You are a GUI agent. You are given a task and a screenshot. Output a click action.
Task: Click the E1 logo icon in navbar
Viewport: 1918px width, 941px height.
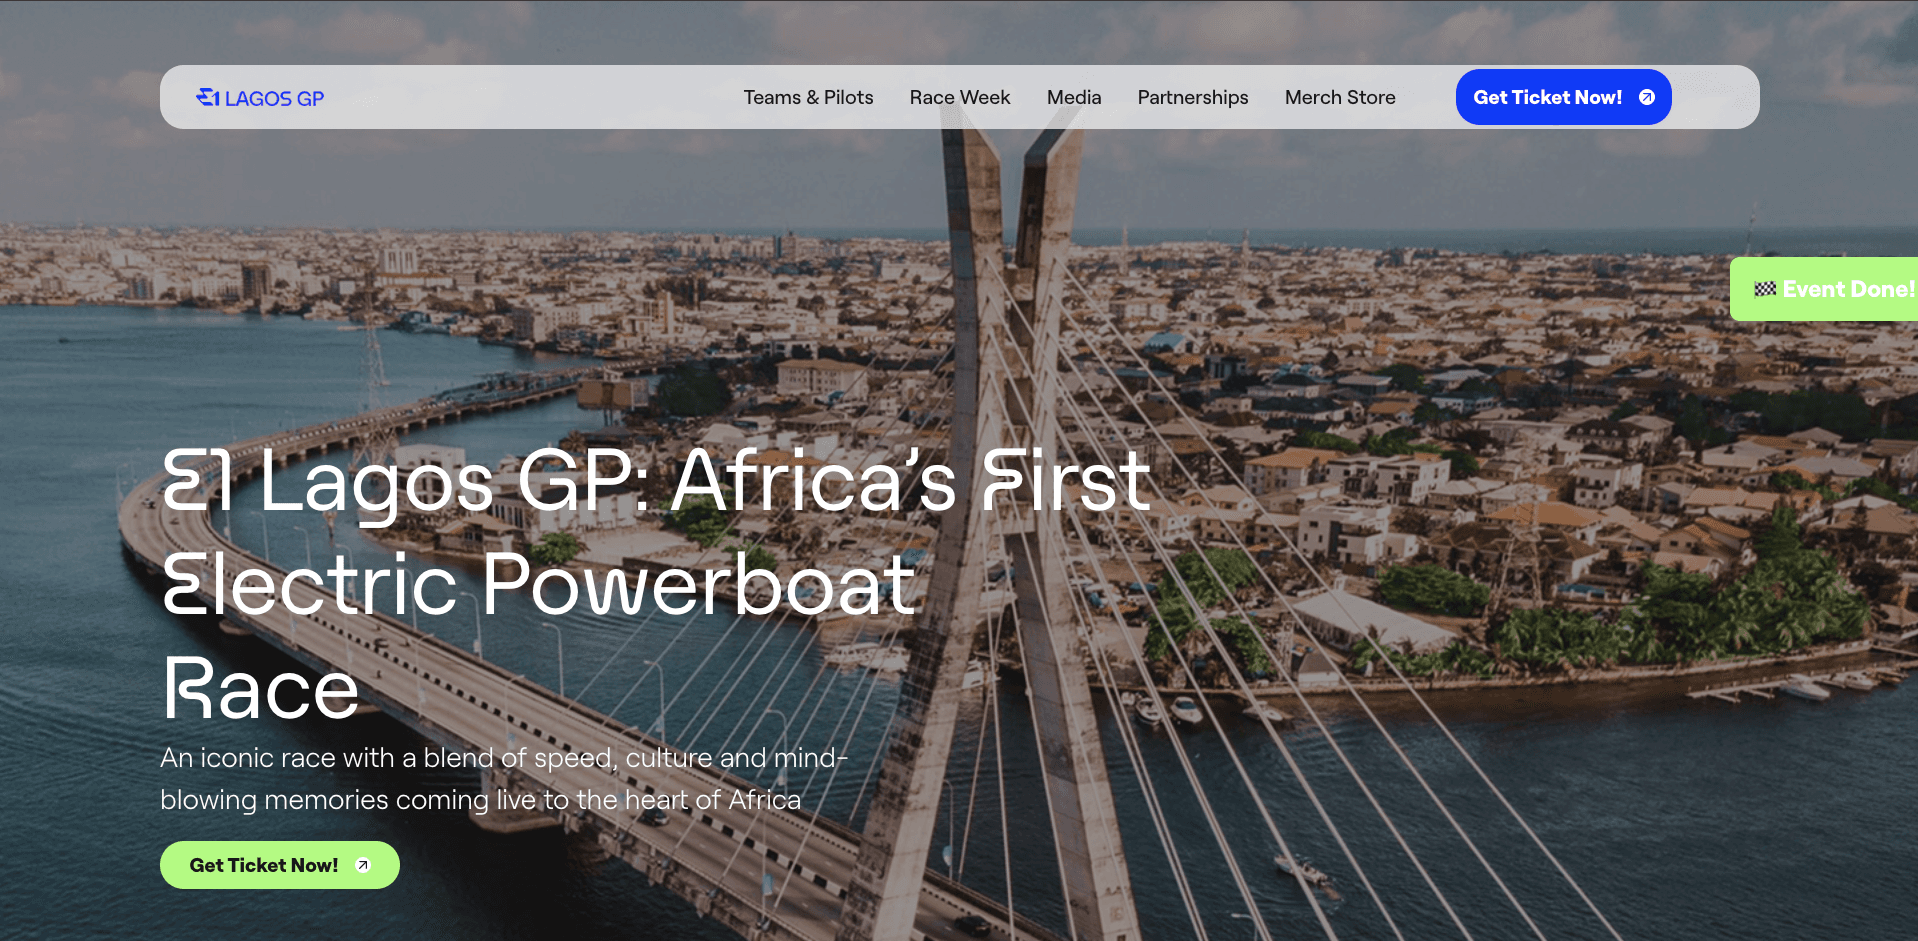point(208,97)
